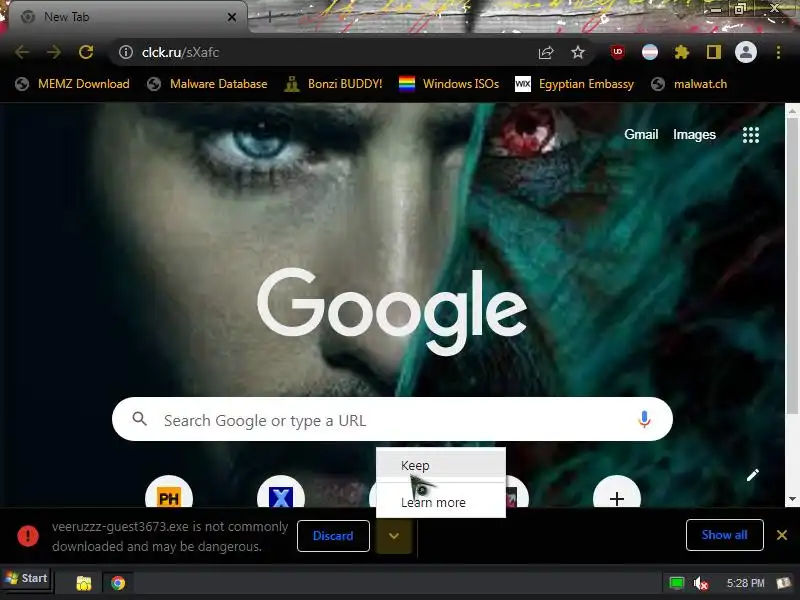Open the Windows Start menu
Image resolution: width=800 pixels, height=600 pixels.
pyautogui.click(x=27, y=579)
